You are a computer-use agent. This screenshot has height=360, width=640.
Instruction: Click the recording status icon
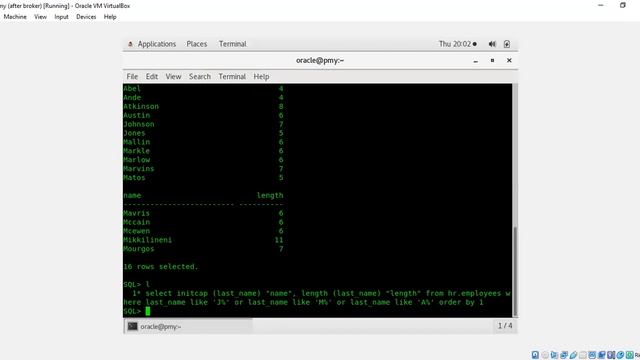pos(602,355)
